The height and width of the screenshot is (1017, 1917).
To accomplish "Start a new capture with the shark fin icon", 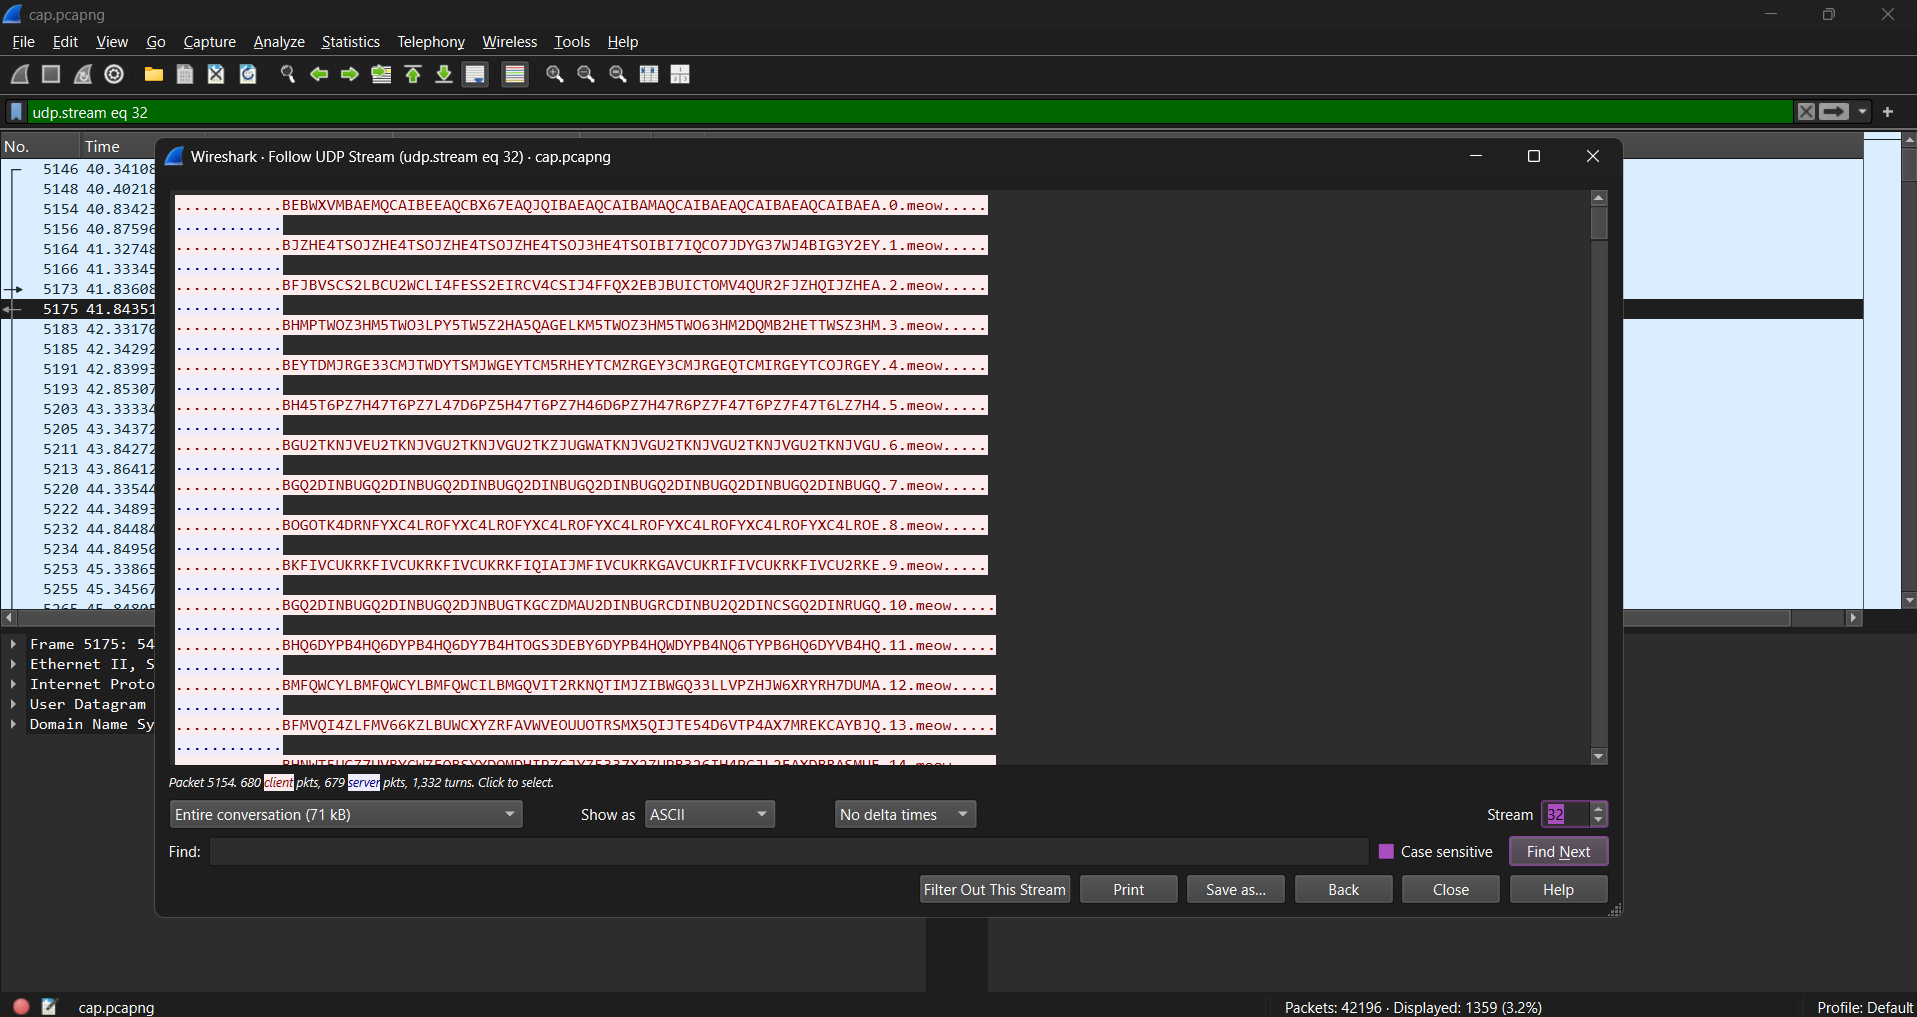I will pyautogui.click(x=18, y=74).
